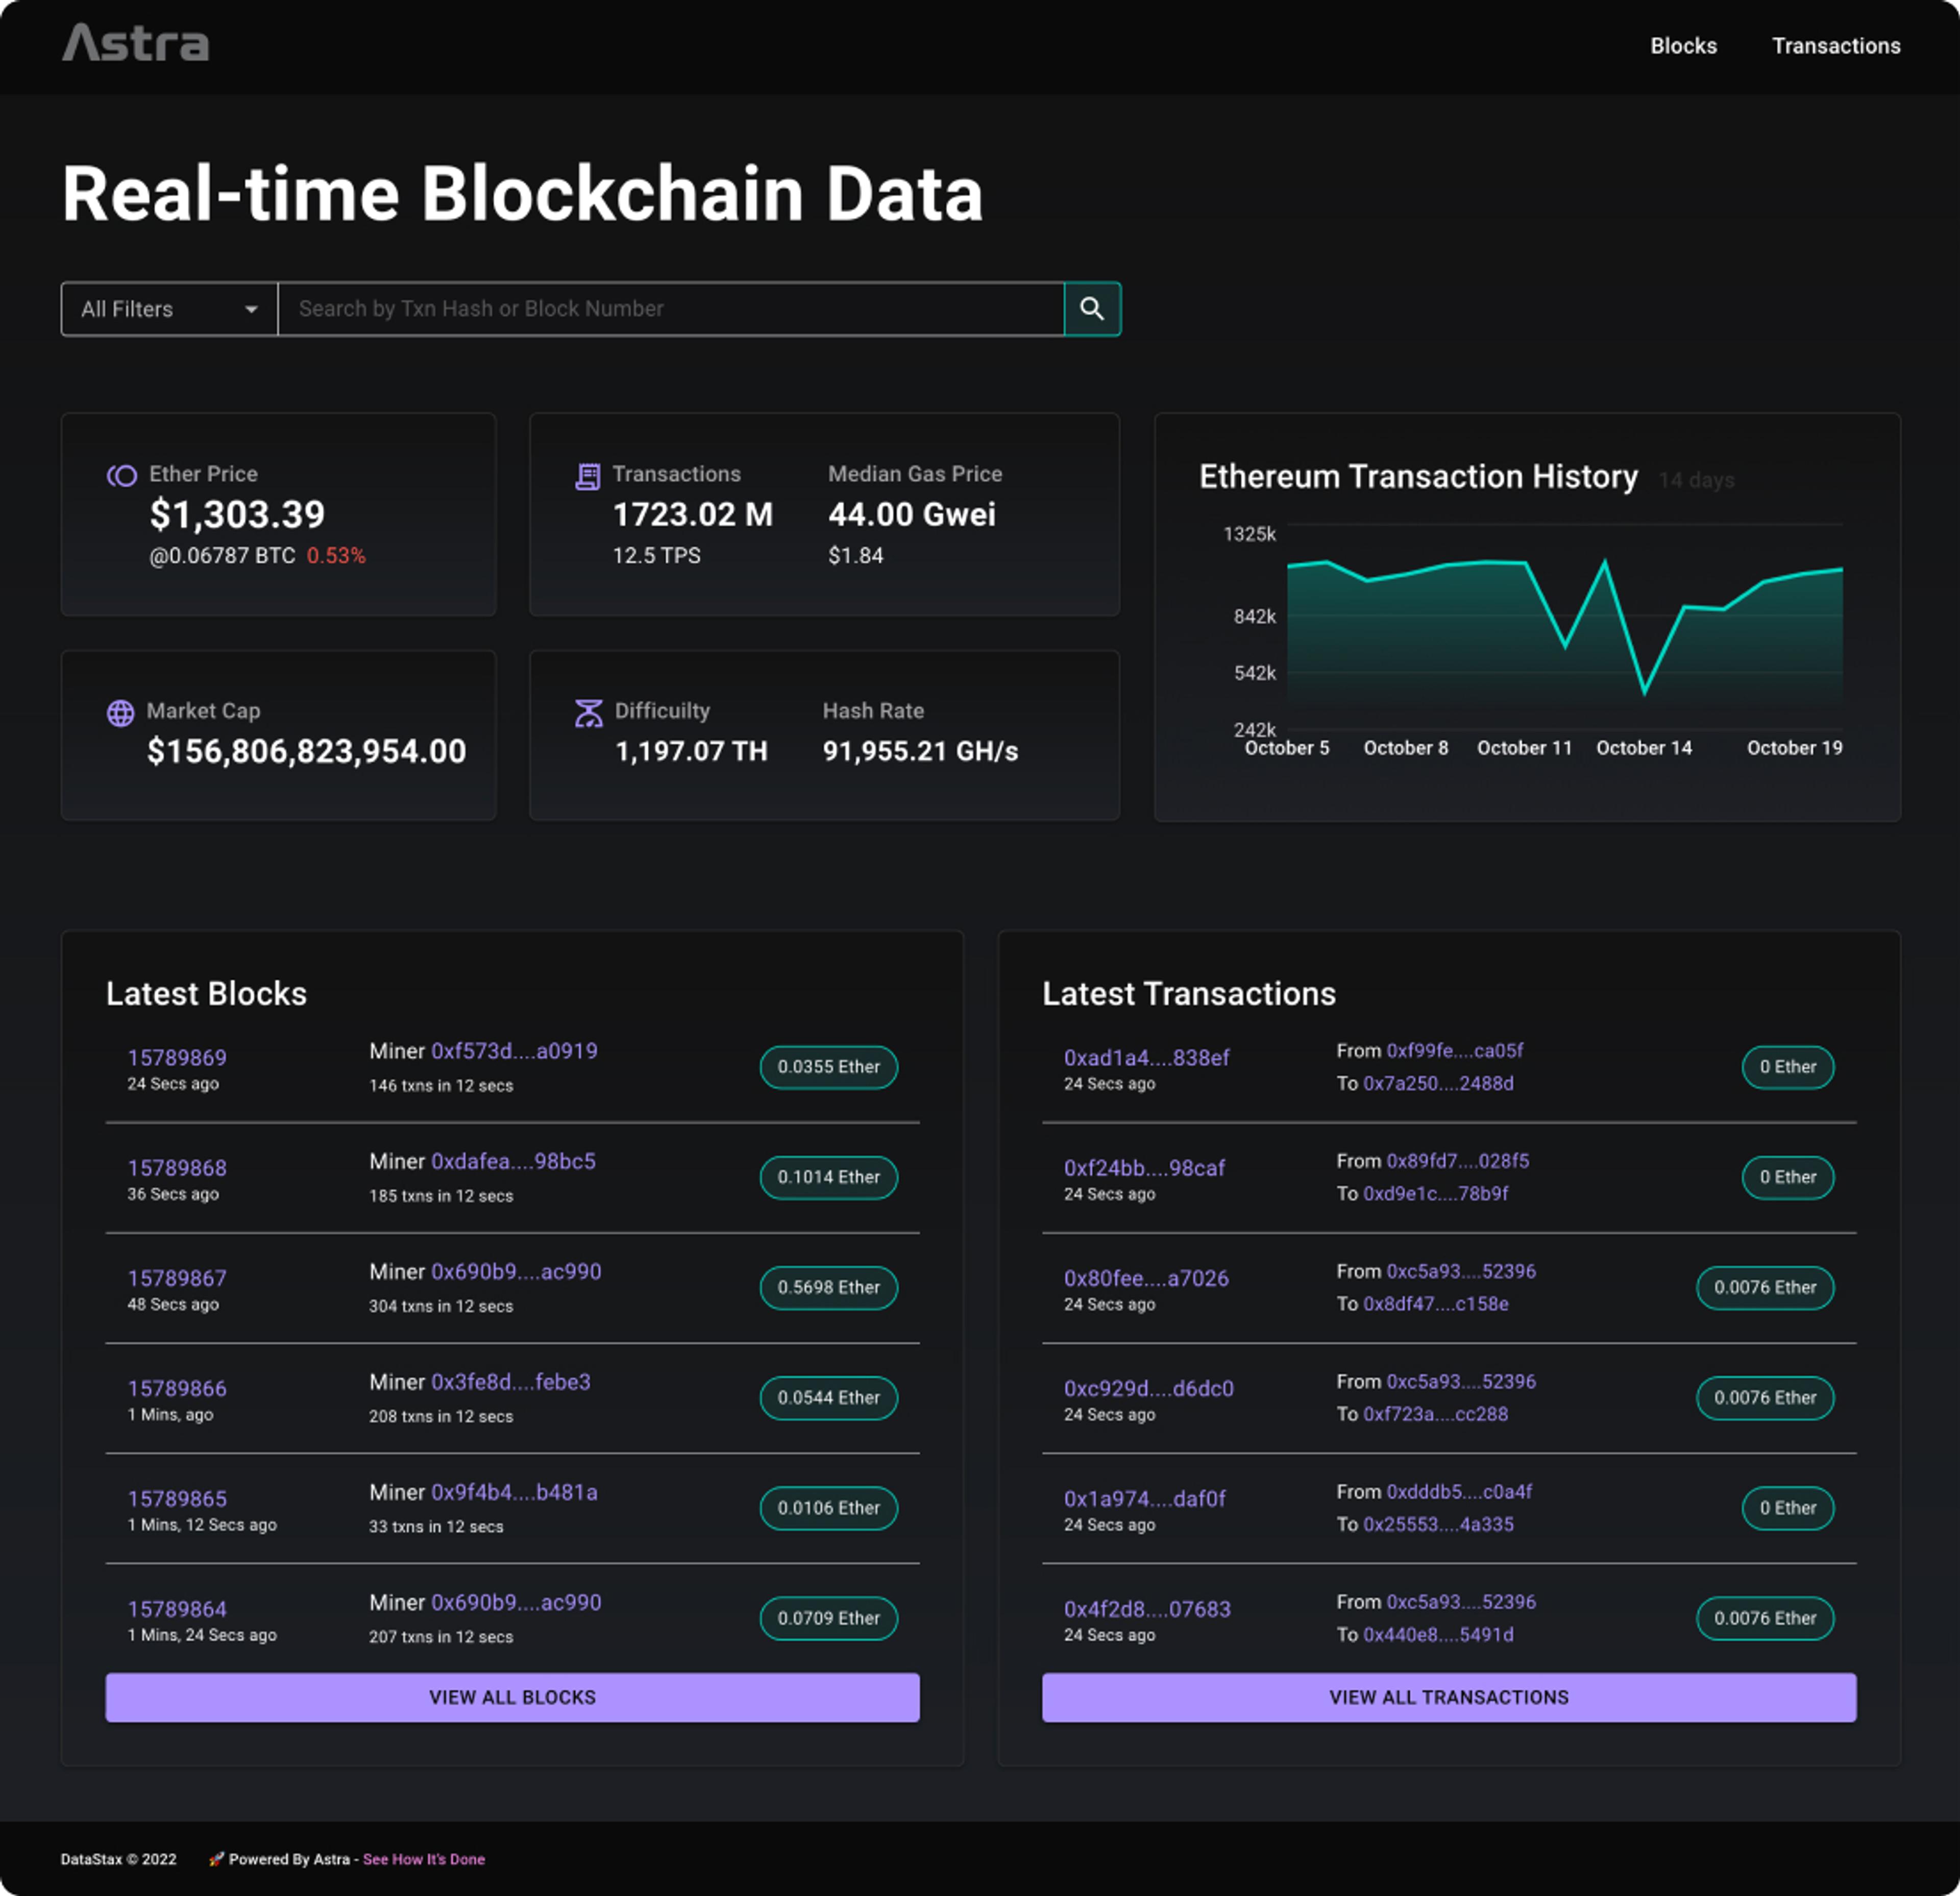Click the See How It's Done link
The width and height of the screenshot is (1960, 1896).
[424, 1859]
